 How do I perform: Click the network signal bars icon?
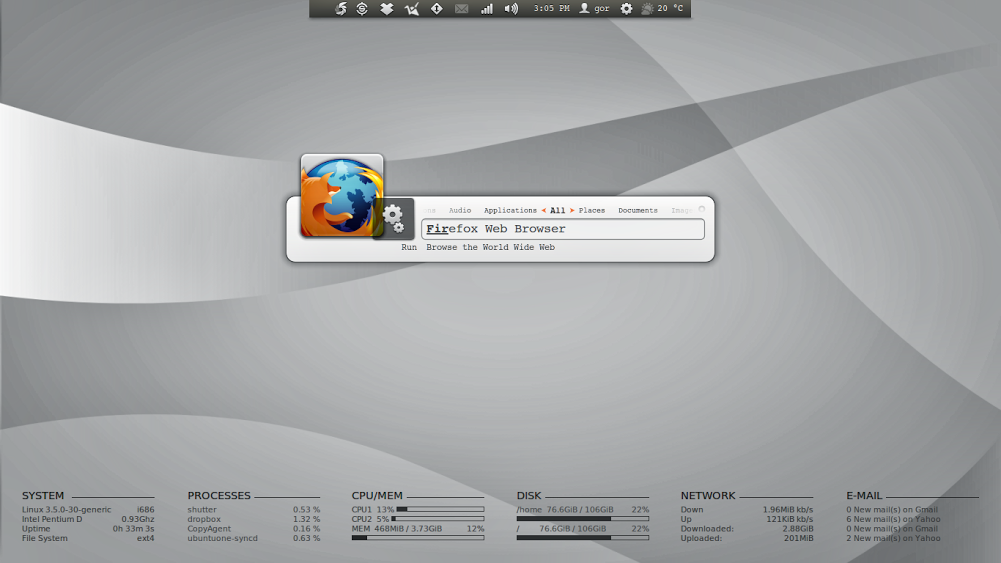[x=486, y=8]
